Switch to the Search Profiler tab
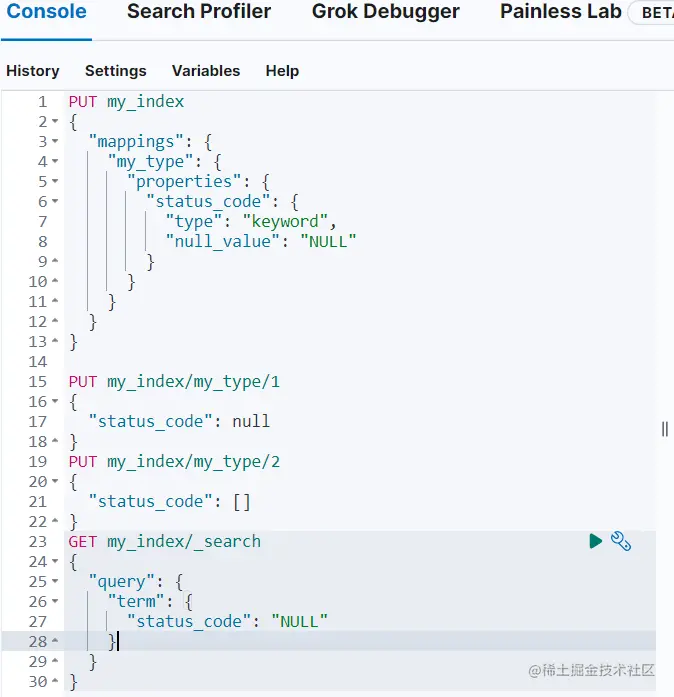 pos(199,13)
